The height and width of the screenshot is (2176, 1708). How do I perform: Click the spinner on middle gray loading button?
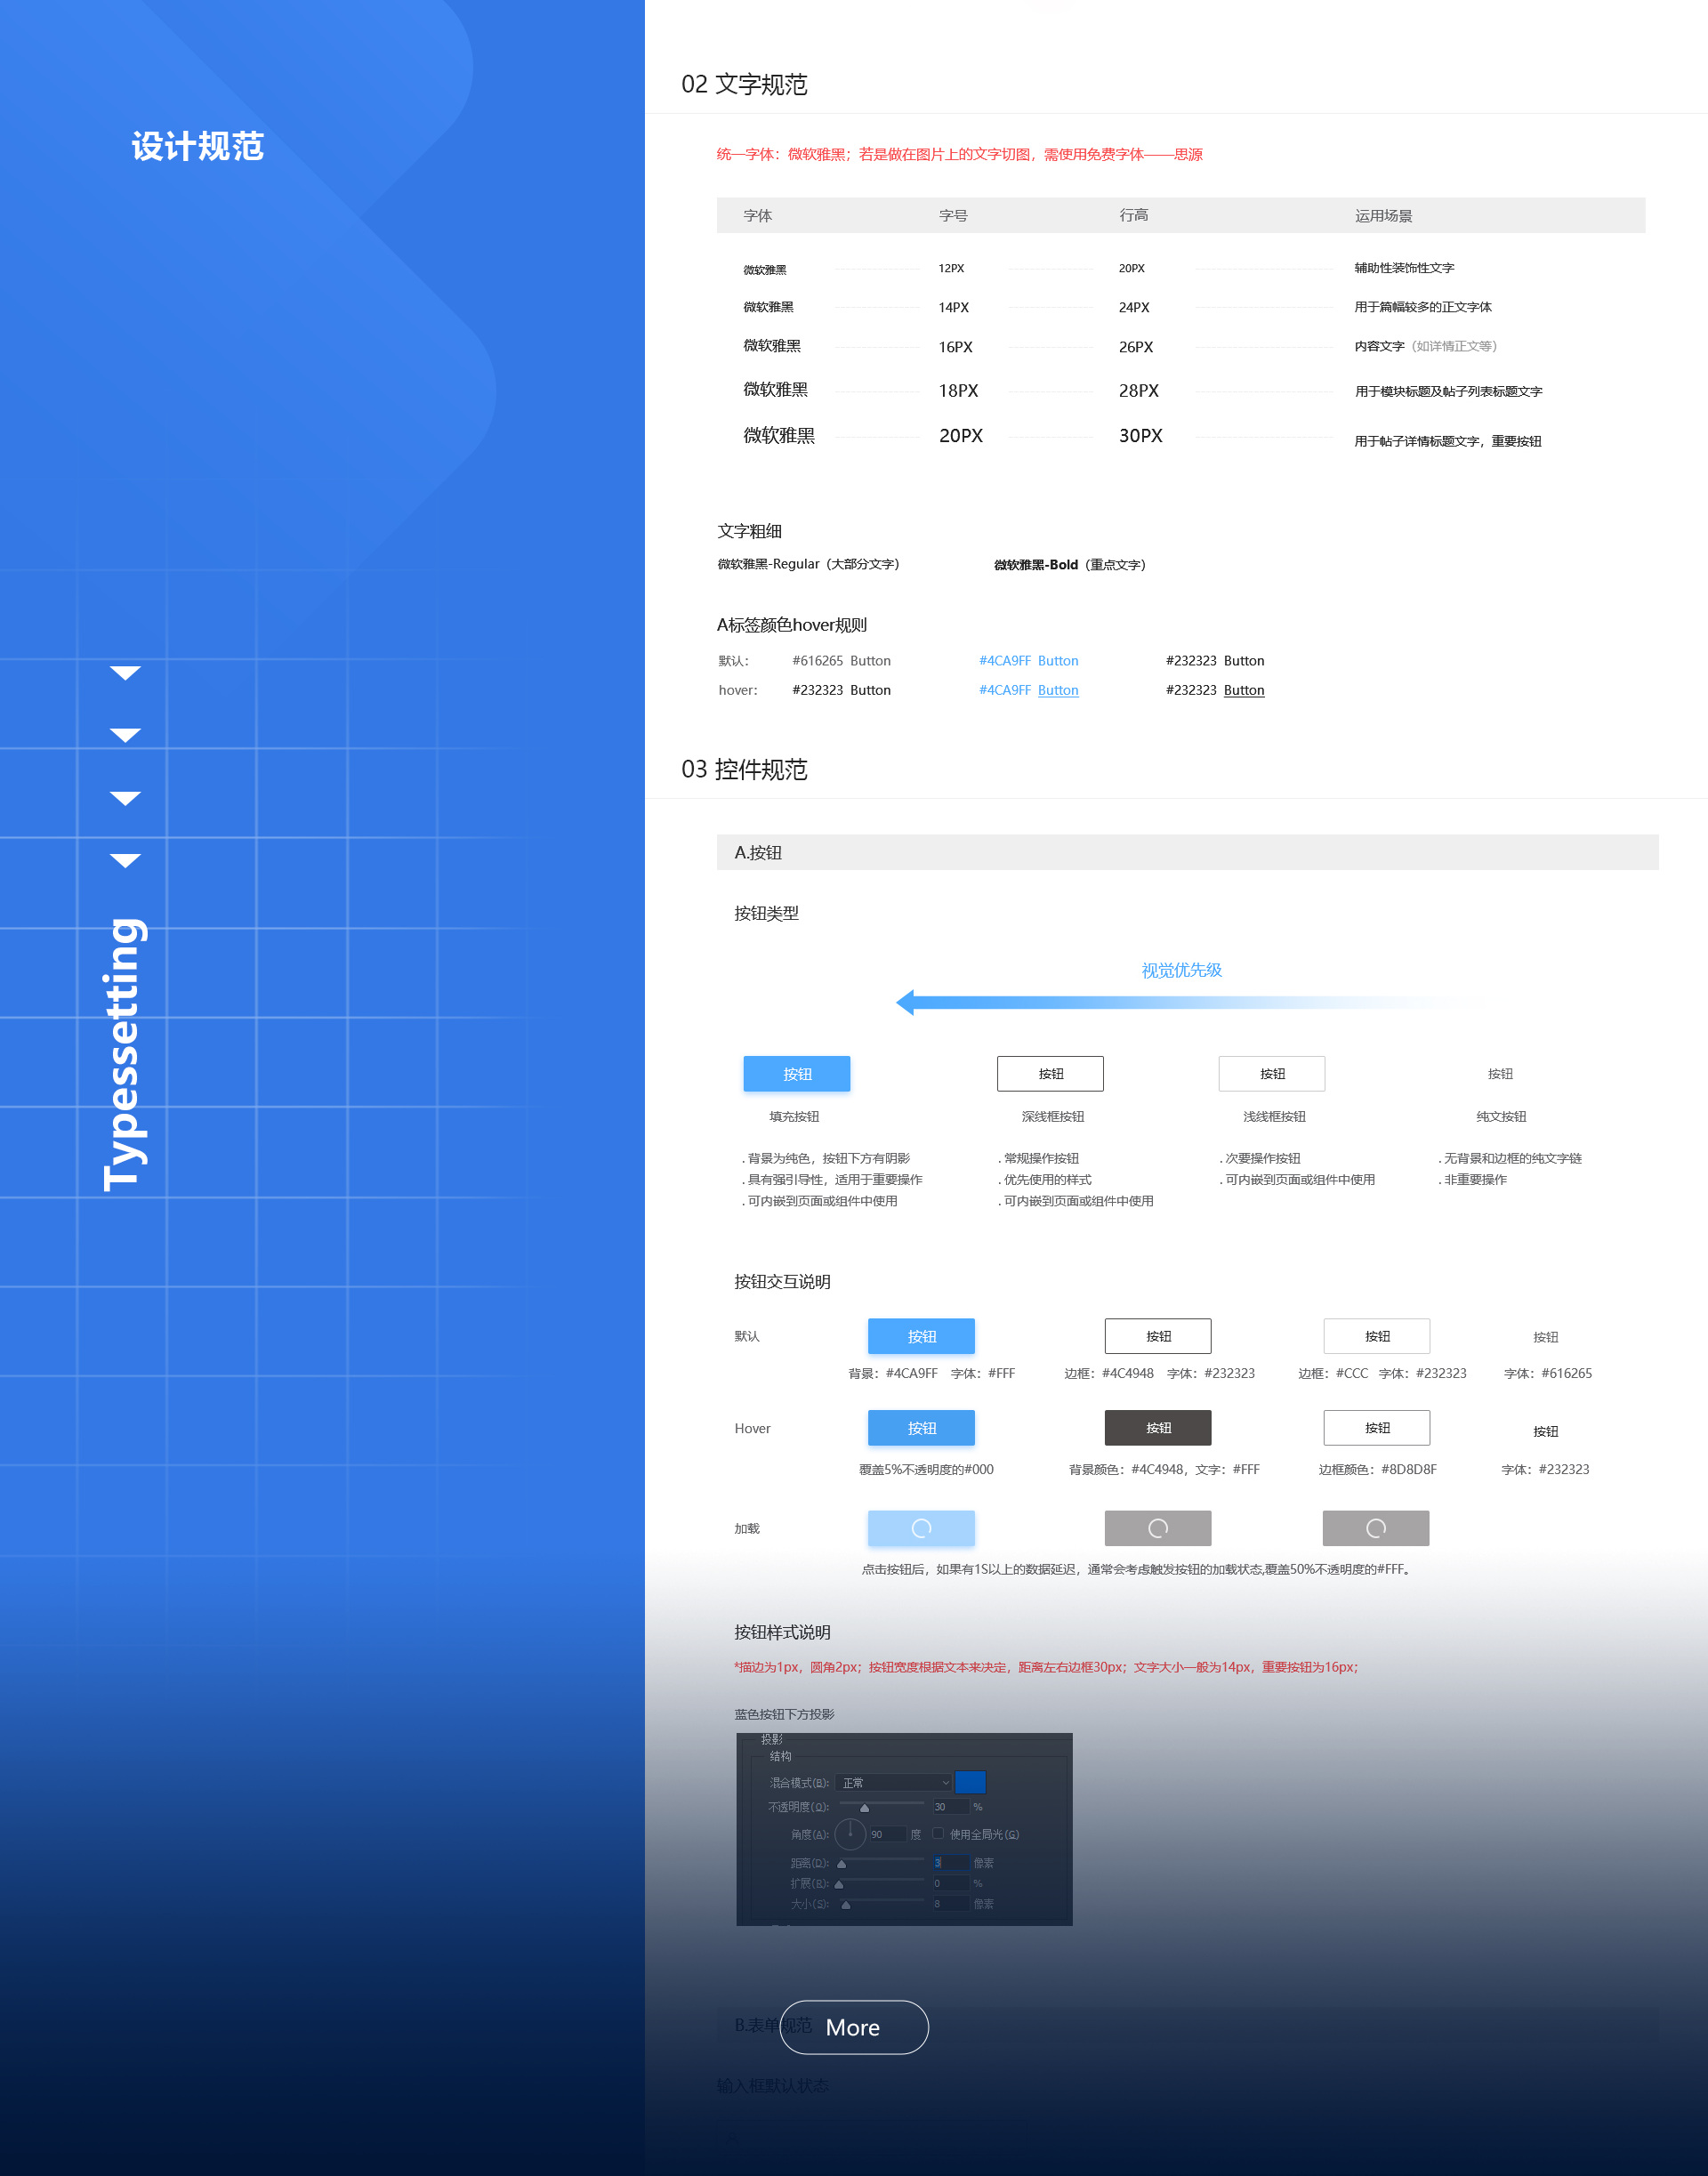coord(1158,1528)
